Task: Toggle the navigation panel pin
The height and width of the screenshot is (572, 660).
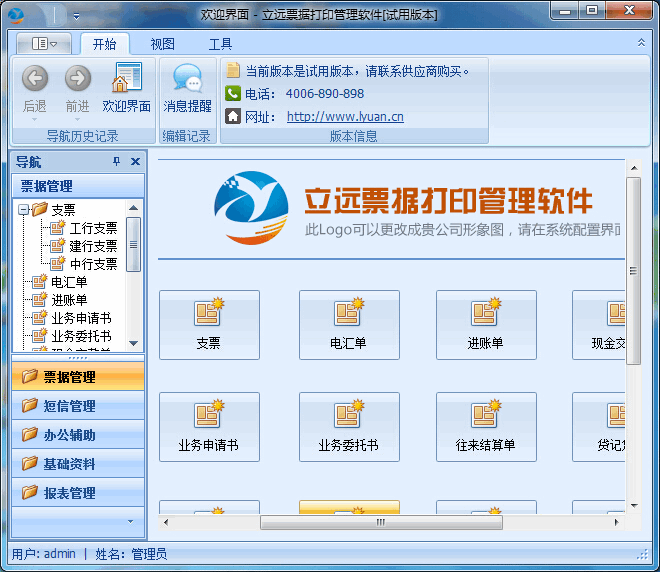Action: [x=116, y=162]
